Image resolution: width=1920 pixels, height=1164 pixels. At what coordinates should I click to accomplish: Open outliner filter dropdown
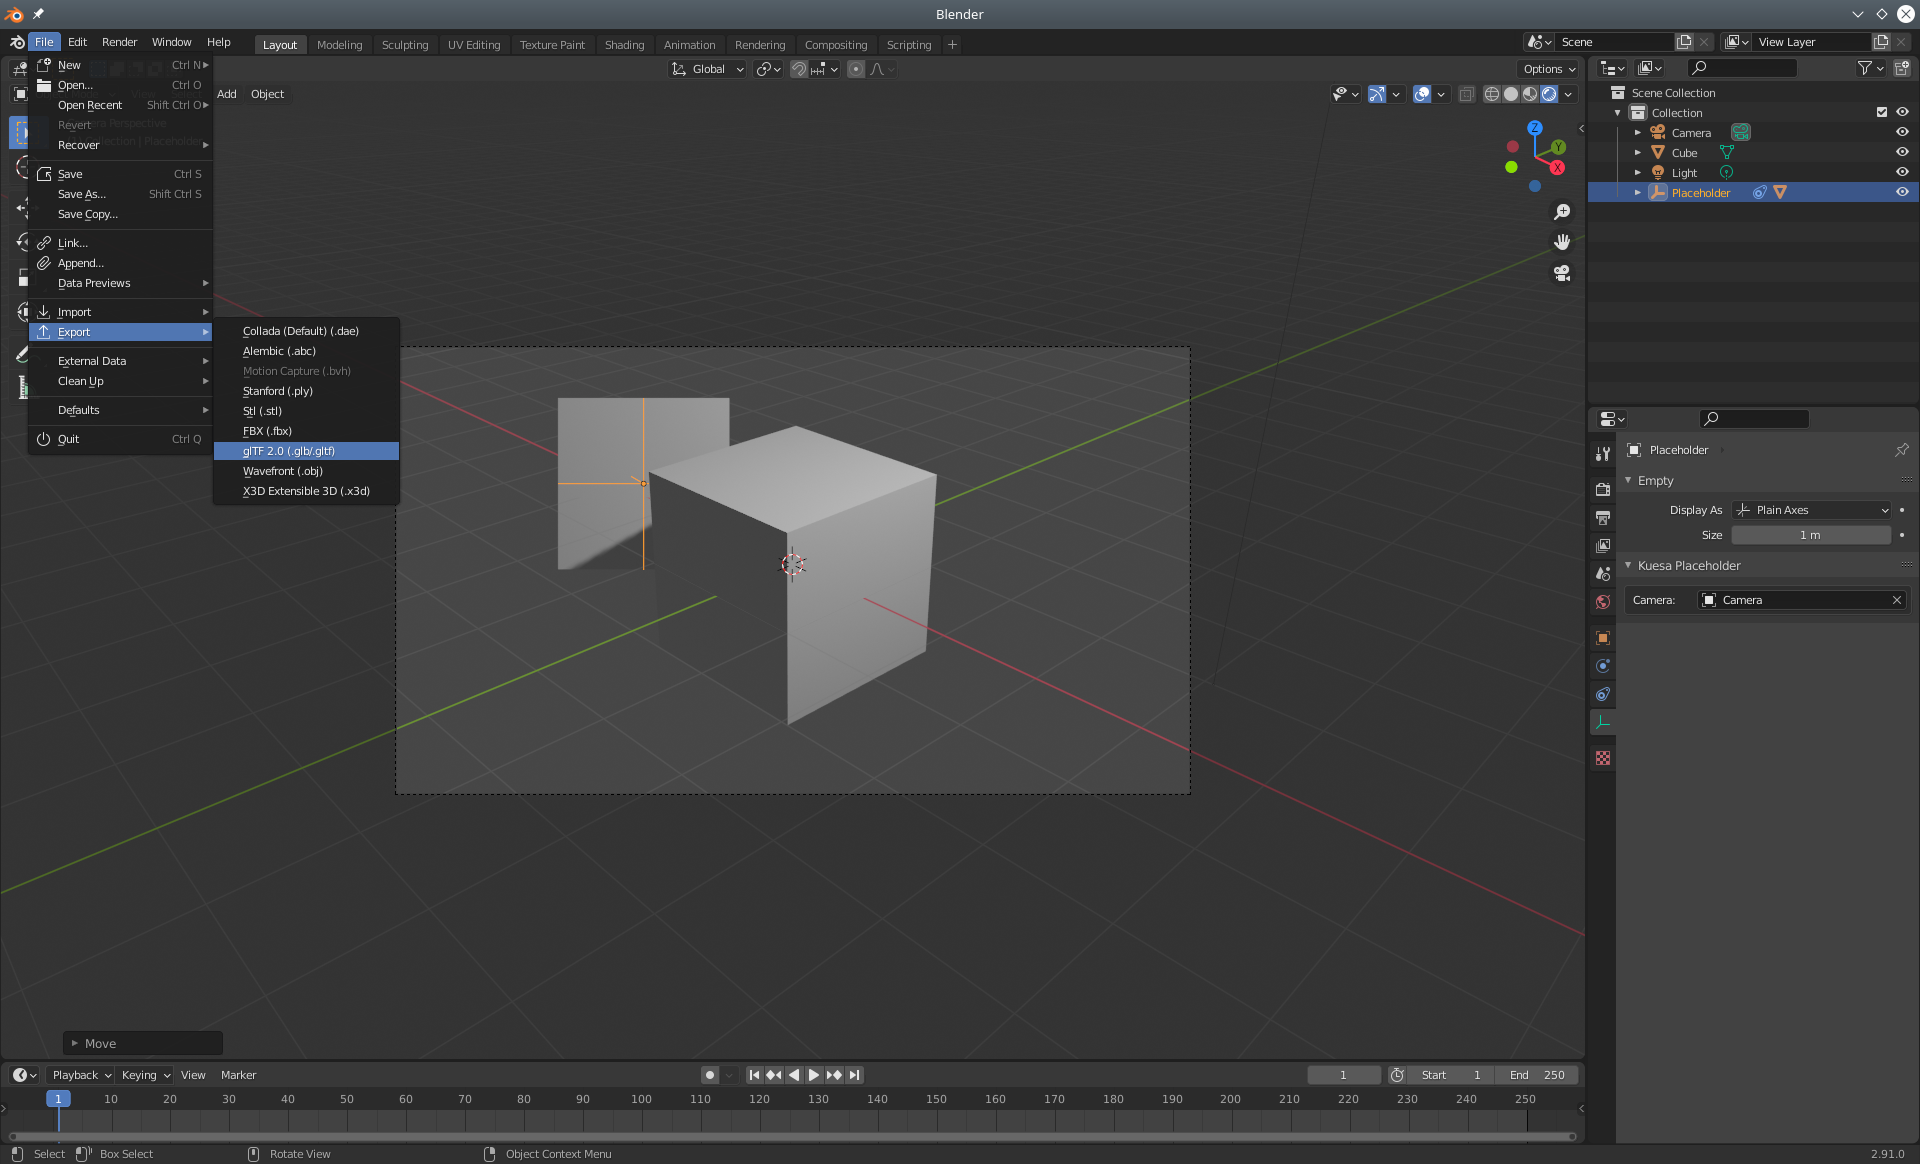coord(1870,68)
